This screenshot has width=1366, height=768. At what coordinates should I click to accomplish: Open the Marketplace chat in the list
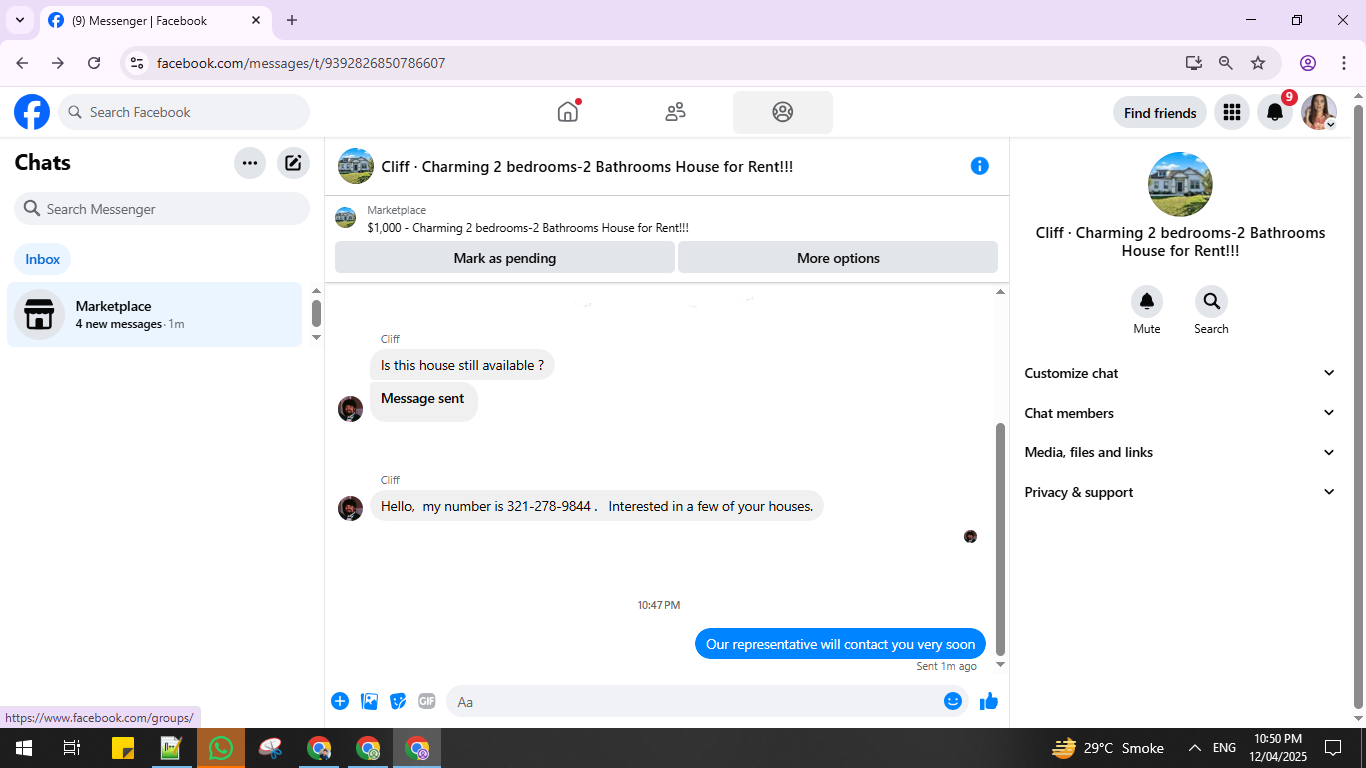pyautogui.click(x=155, y=315)
